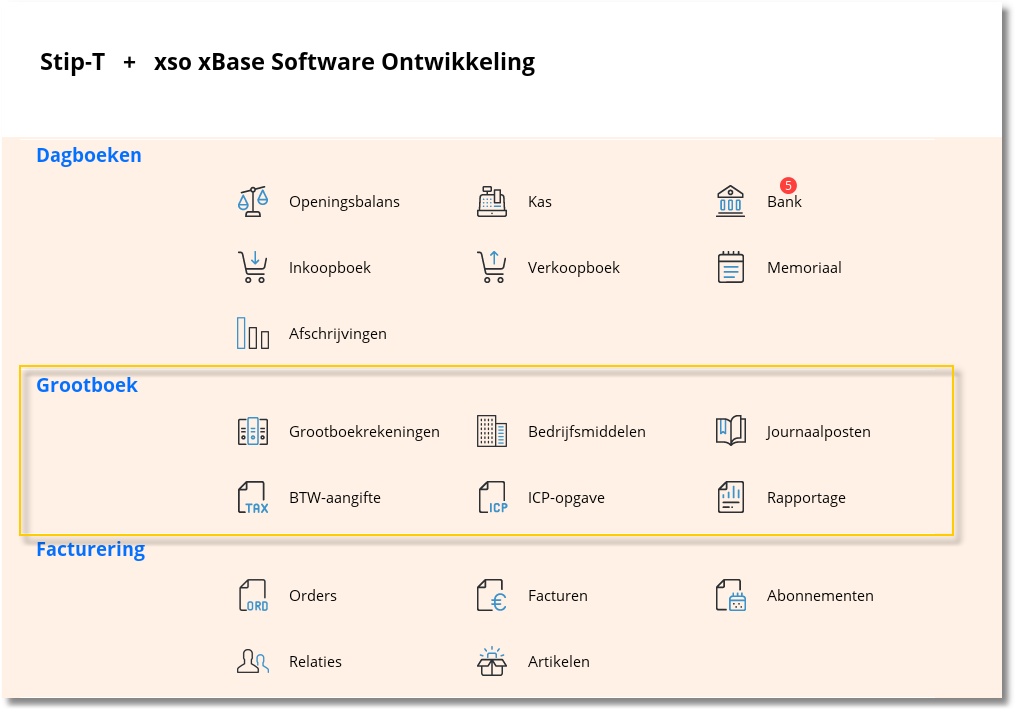The height and width of the screenshot is (712, 1016).
Task: Click the Openingsbalans scales icon
Action: pos(253,201)
